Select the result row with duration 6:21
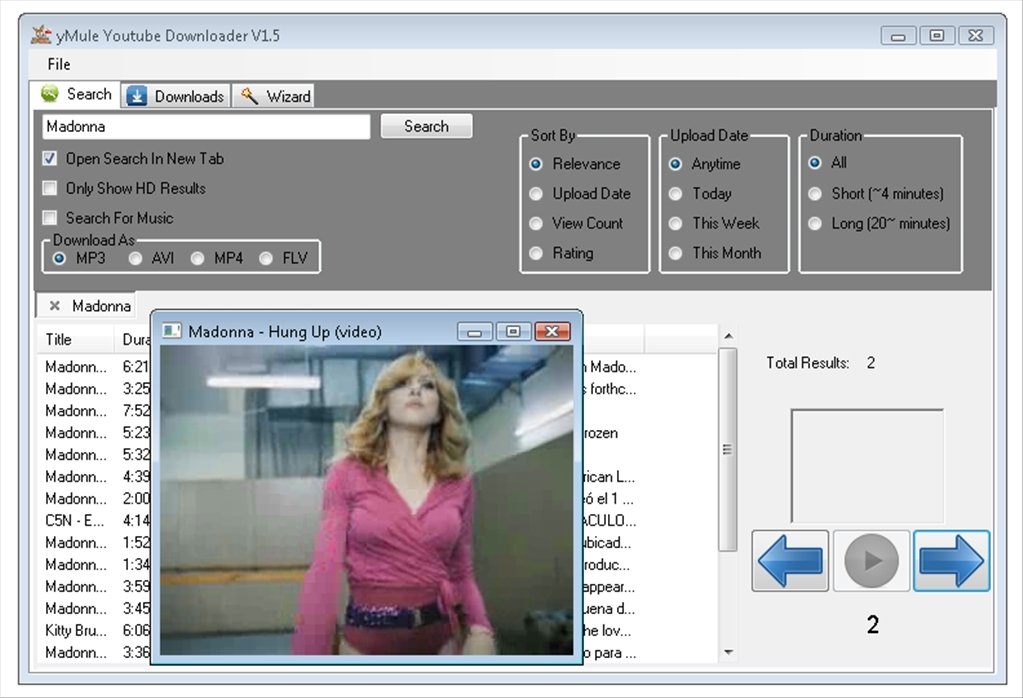1023x698 pixels. click(x=95, y=367)
